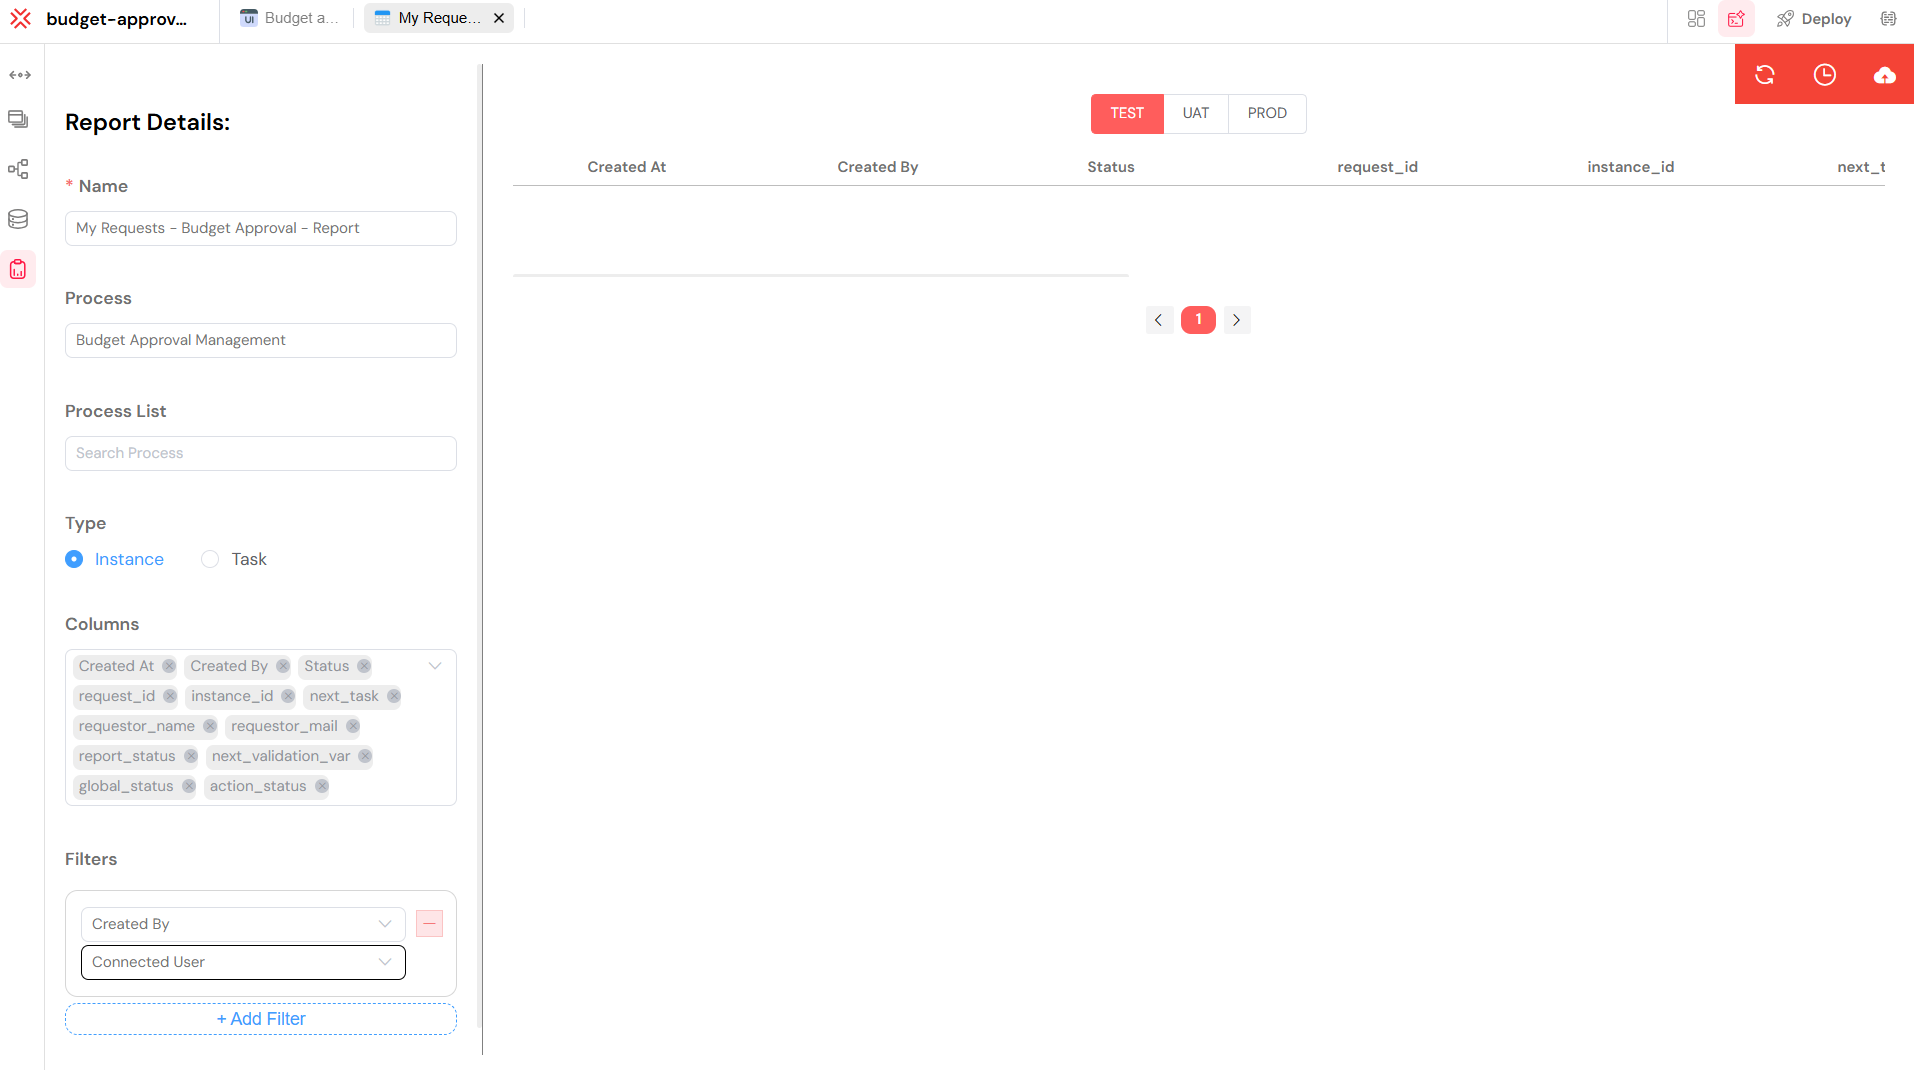
Task: Click + Add Filter button
Action: pos(261,1019)
